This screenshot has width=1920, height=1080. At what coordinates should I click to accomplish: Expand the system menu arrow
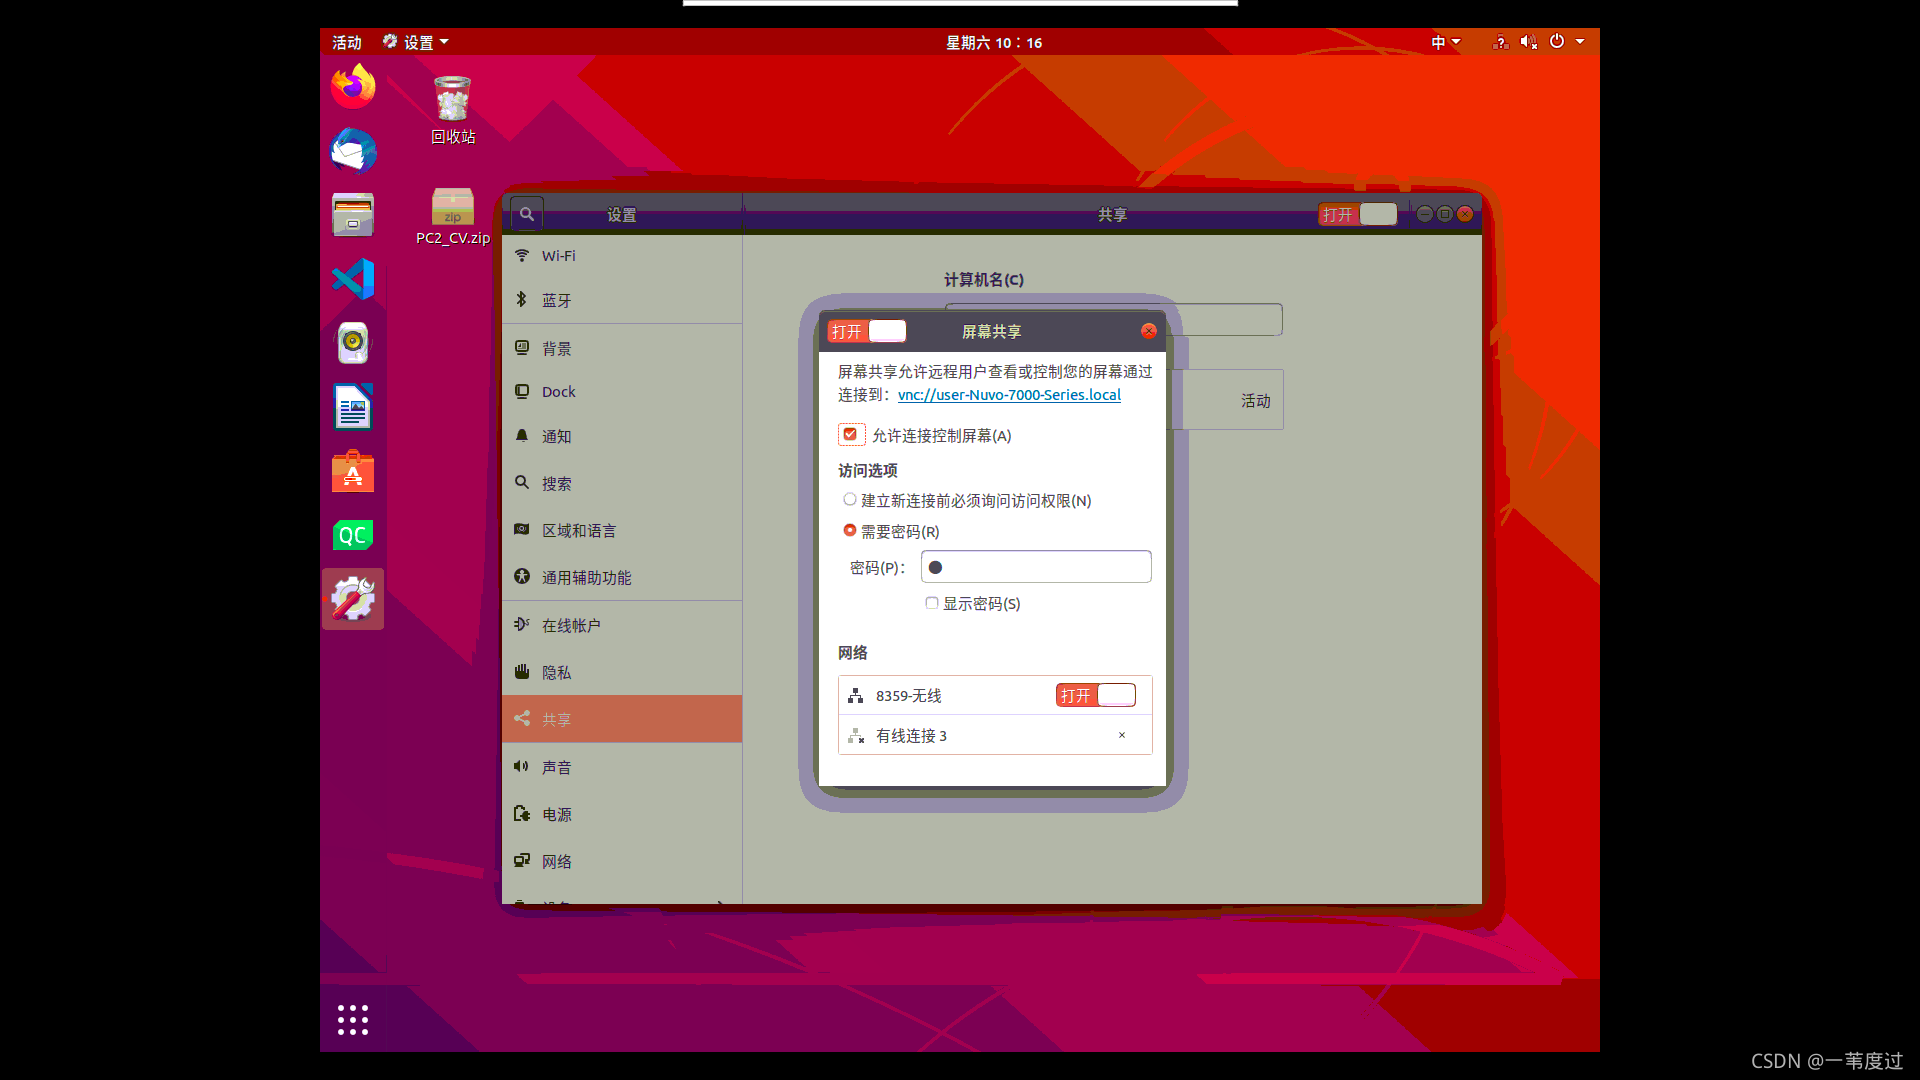[x=1580, y=42]
